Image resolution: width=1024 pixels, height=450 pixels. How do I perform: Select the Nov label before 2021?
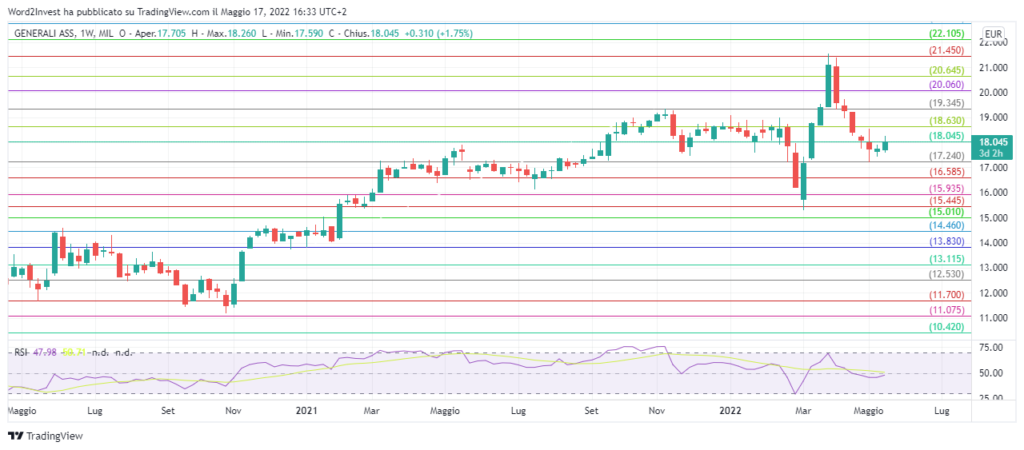pos(232,410)
